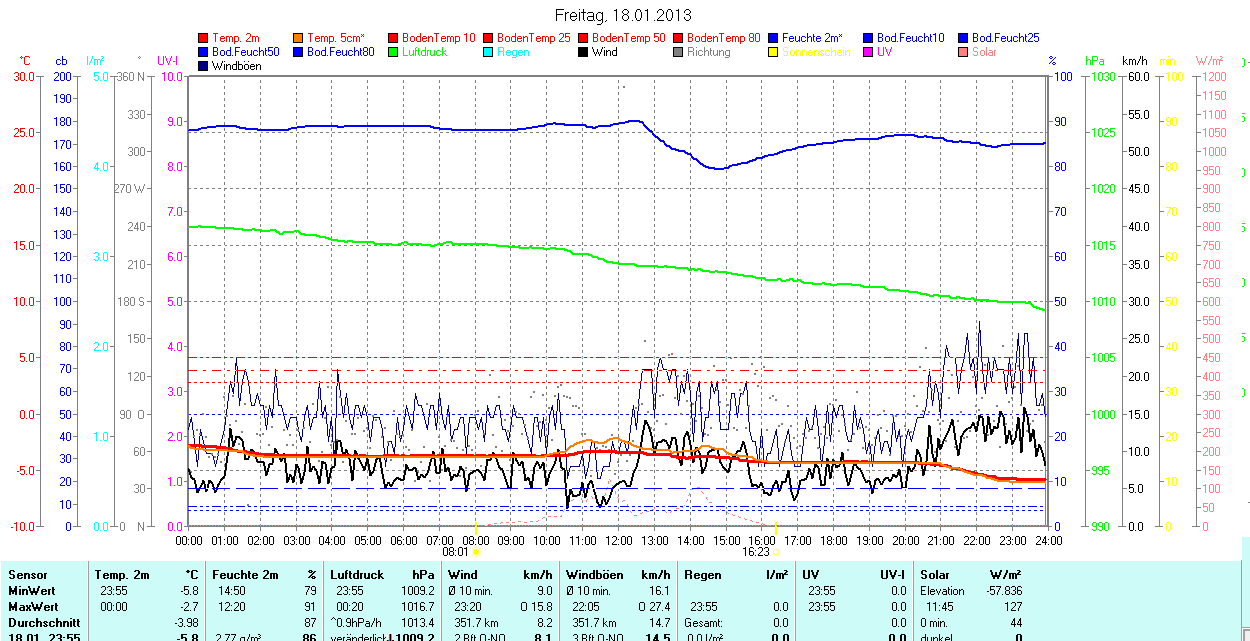1250x641 pixels.
Task: Click the green Luftdruck legend square
Action: pos(394,52)
